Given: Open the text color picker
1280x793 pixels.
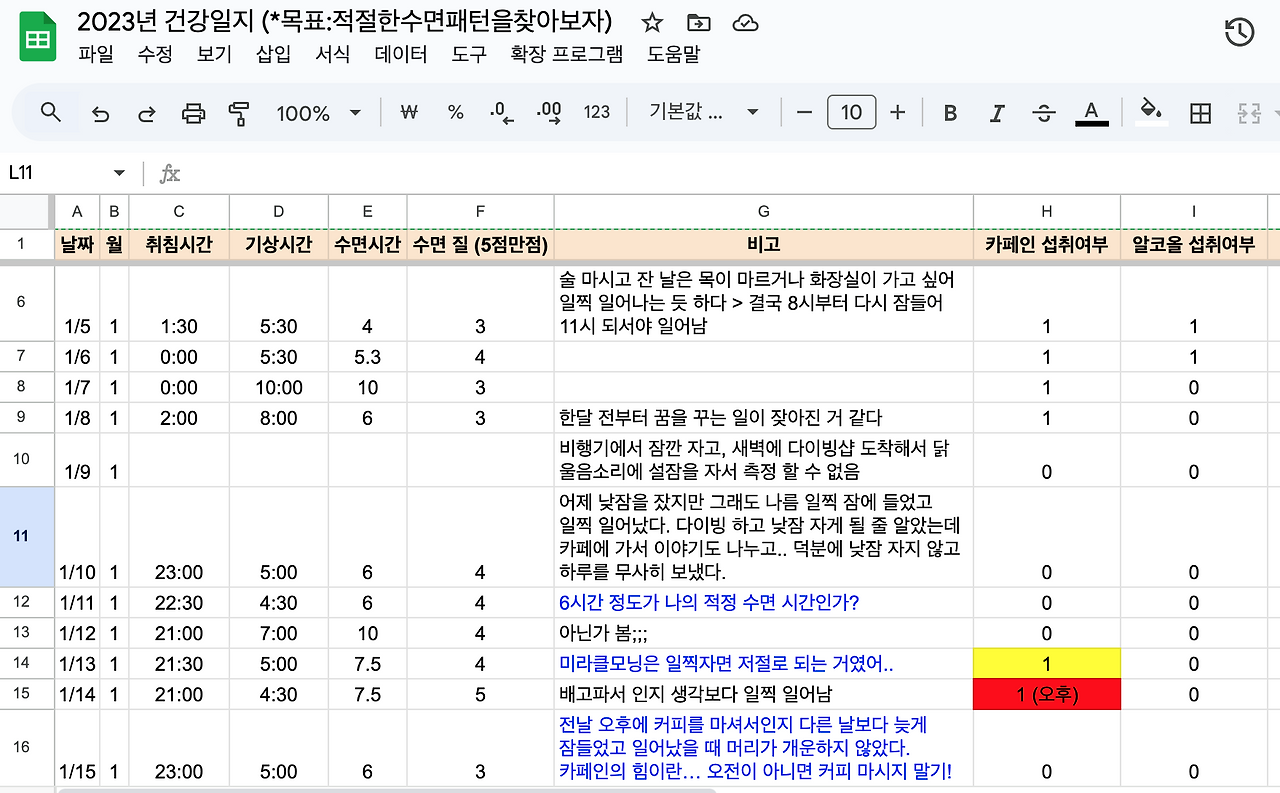Looking at the screenshot, I should tap(1092, 112).
